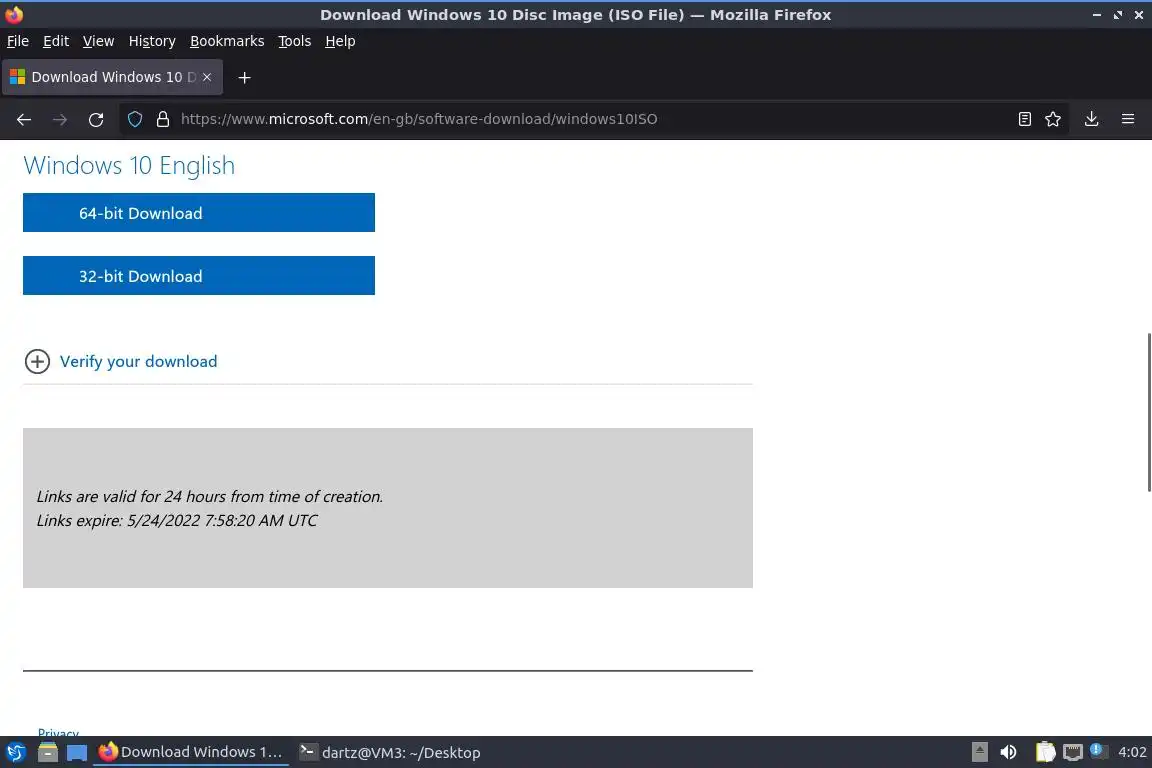The image size is (1152, 768).
Task: Close the Download Windows 10 tab
Action: coord(207,77)
